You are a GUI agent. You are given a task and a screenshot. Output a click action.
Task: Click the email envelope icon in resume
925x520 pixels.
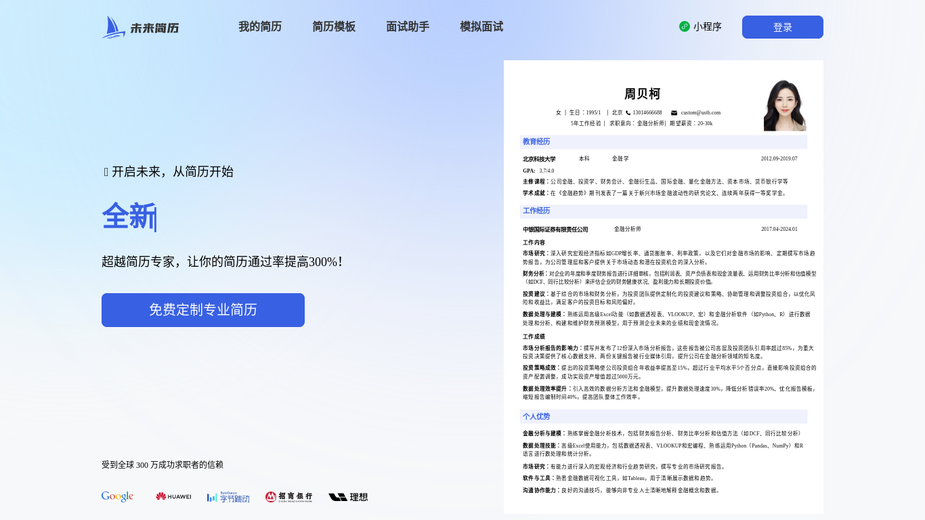[674, 113]
